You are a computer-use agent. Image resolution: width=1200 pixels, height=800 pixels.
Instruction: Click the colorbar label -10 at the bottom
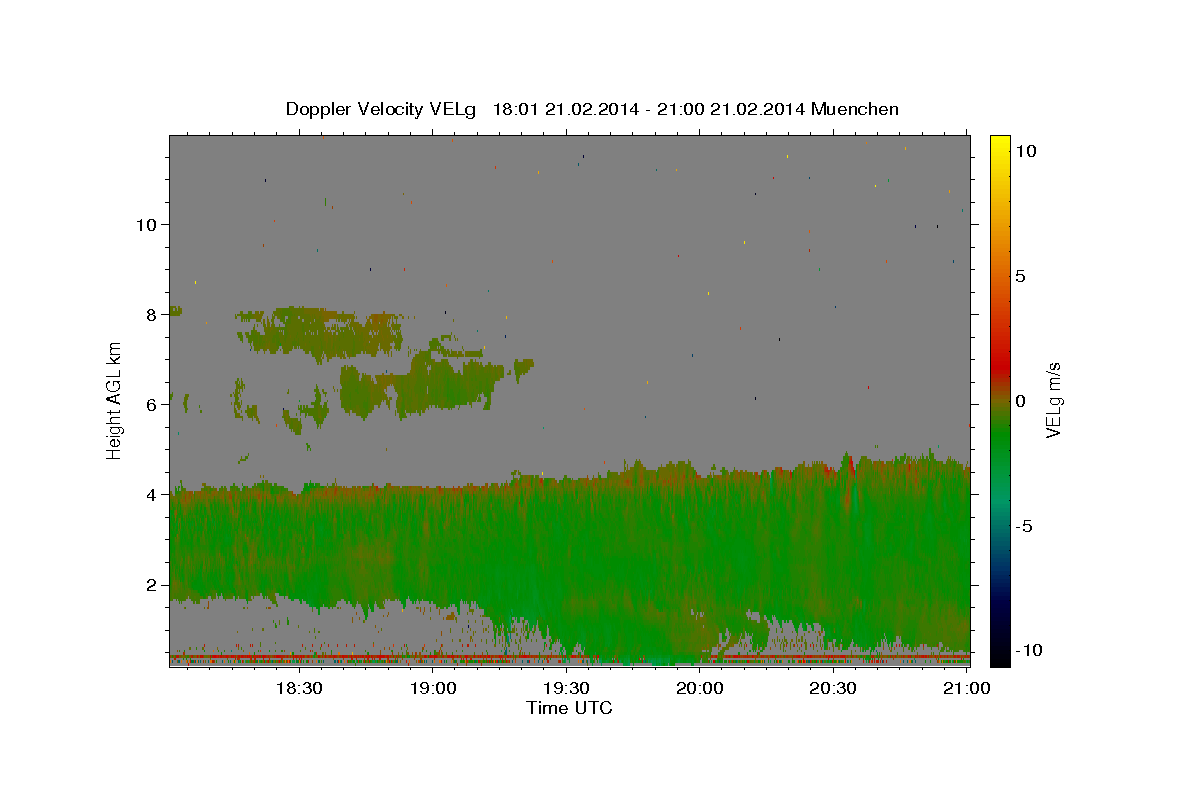pos(1027,650)
